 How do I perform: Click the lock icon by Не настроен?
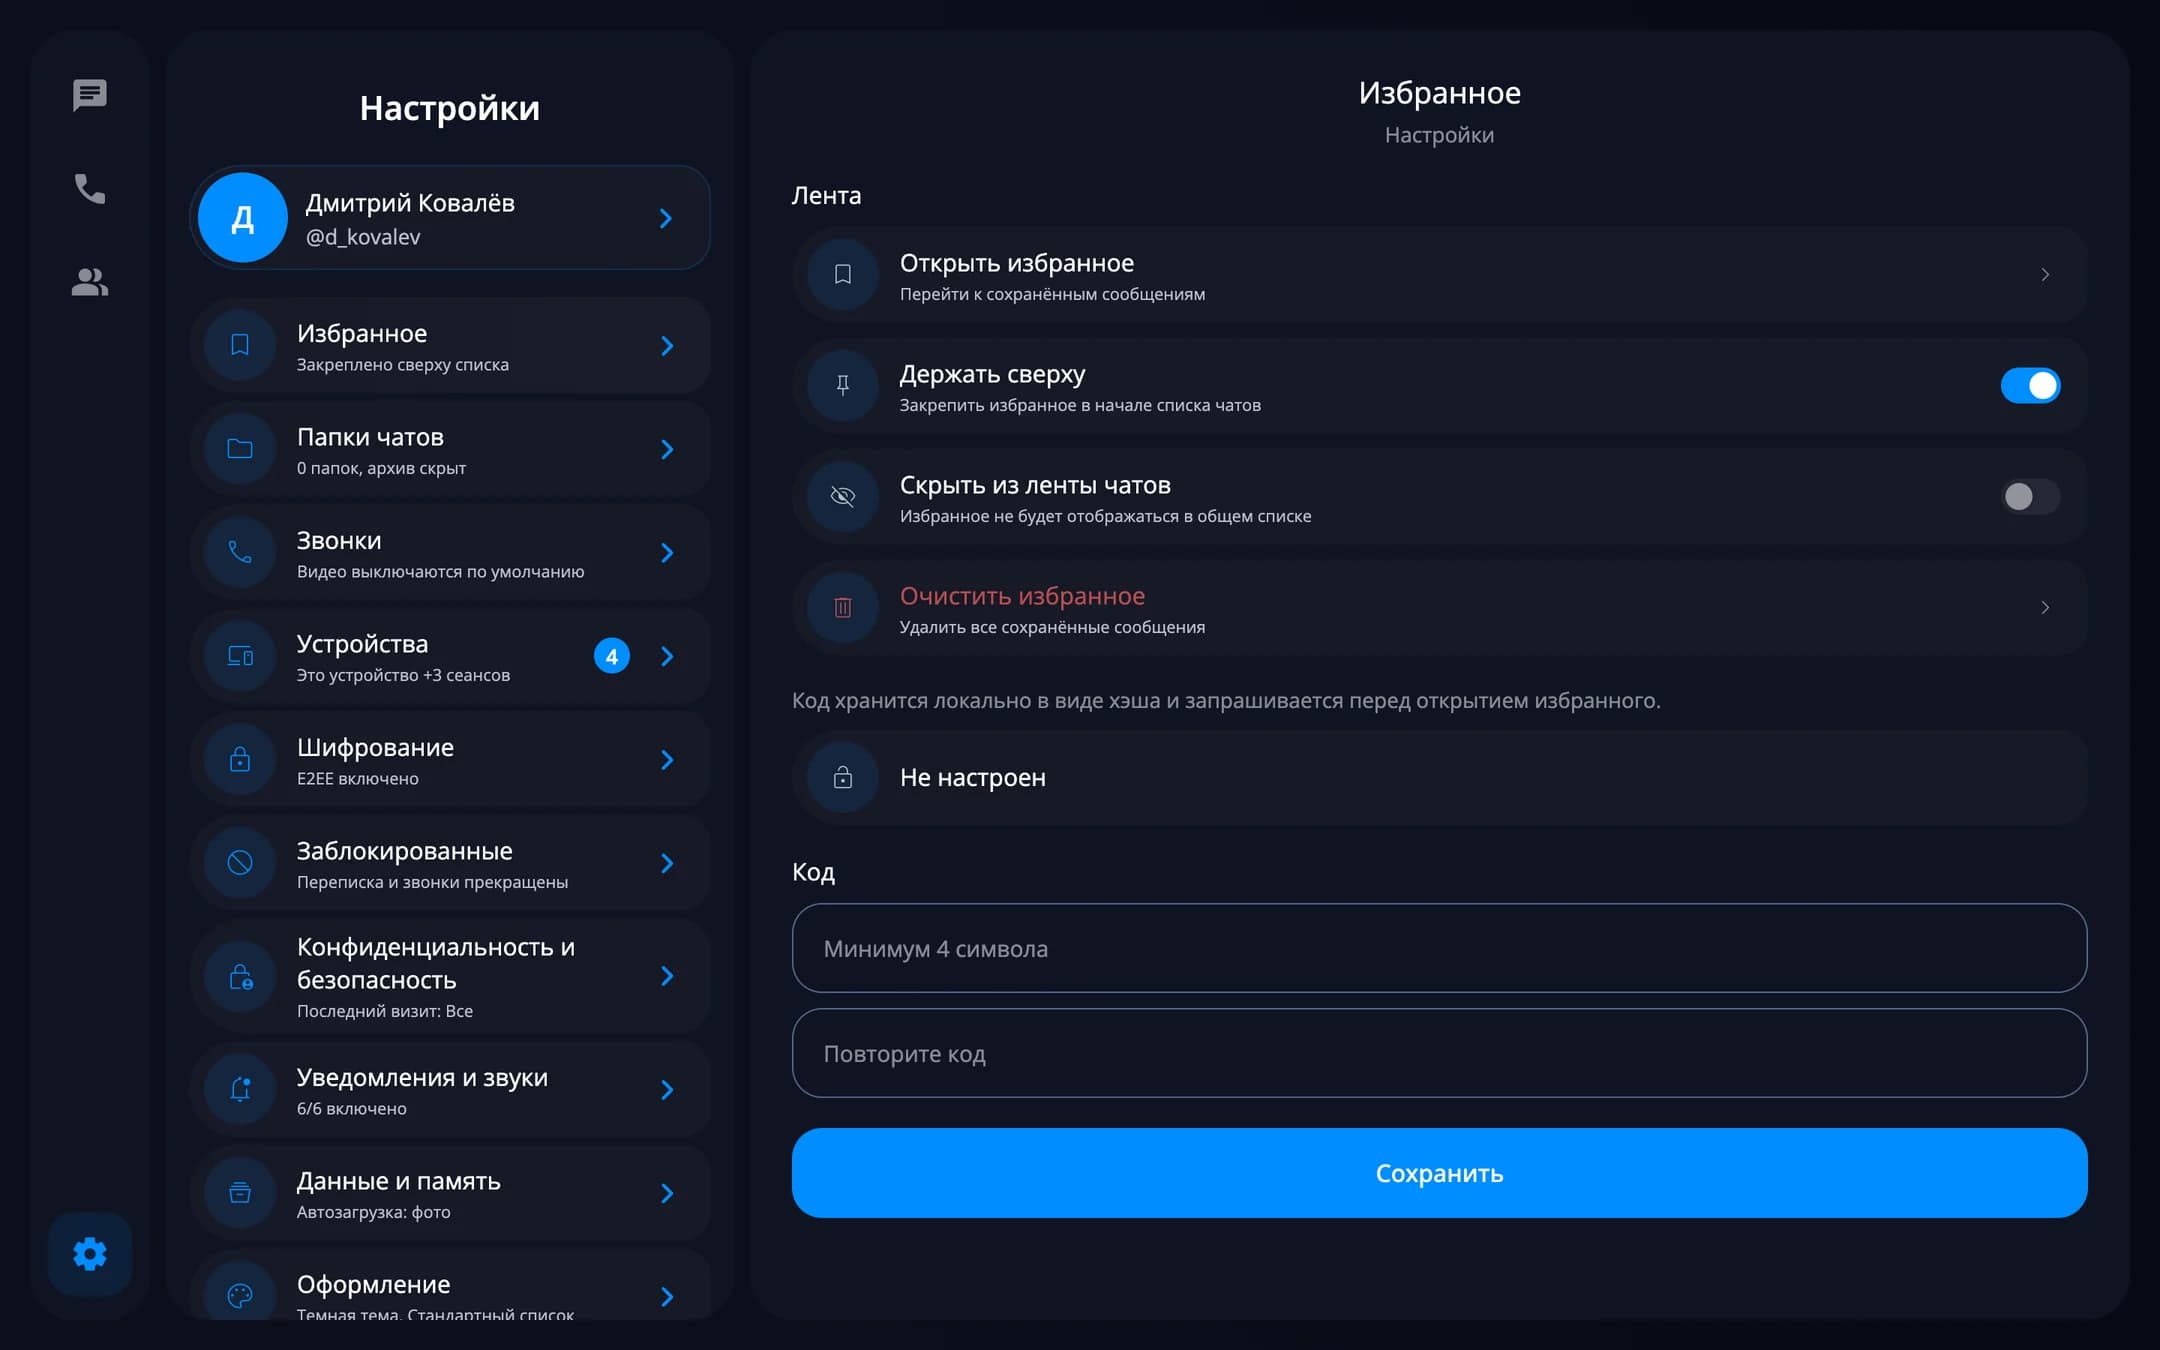843,777
